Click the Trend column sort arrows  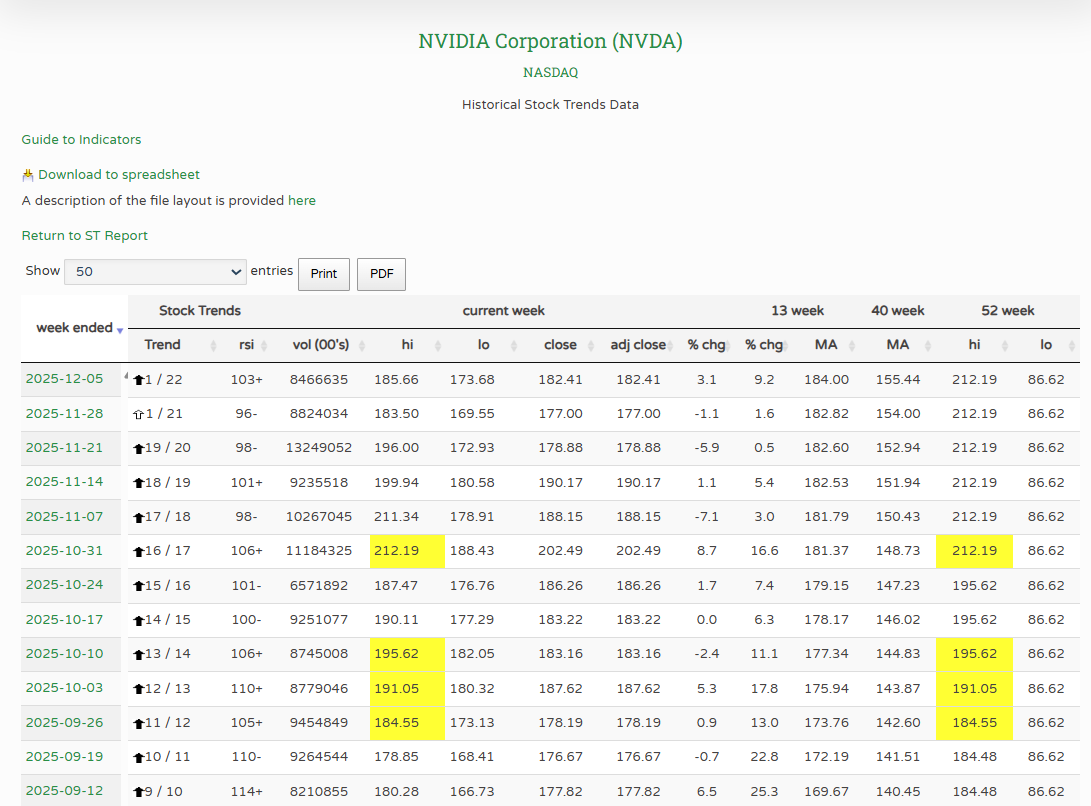pos(211,344)
